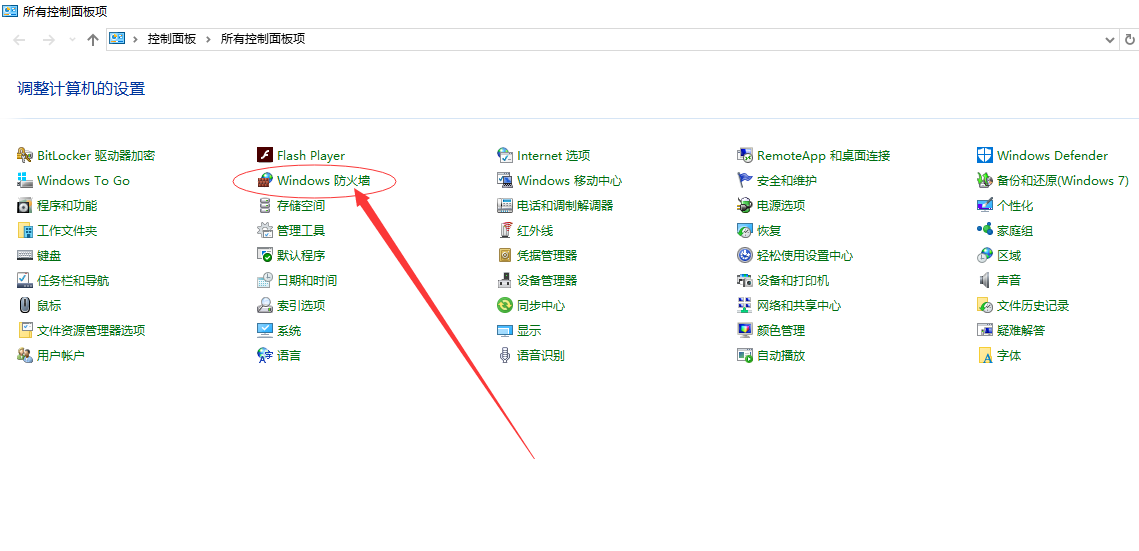Click the 设备管理器 icon
The width and height of the screenshot is (1139, 551).
pos(505,280)
